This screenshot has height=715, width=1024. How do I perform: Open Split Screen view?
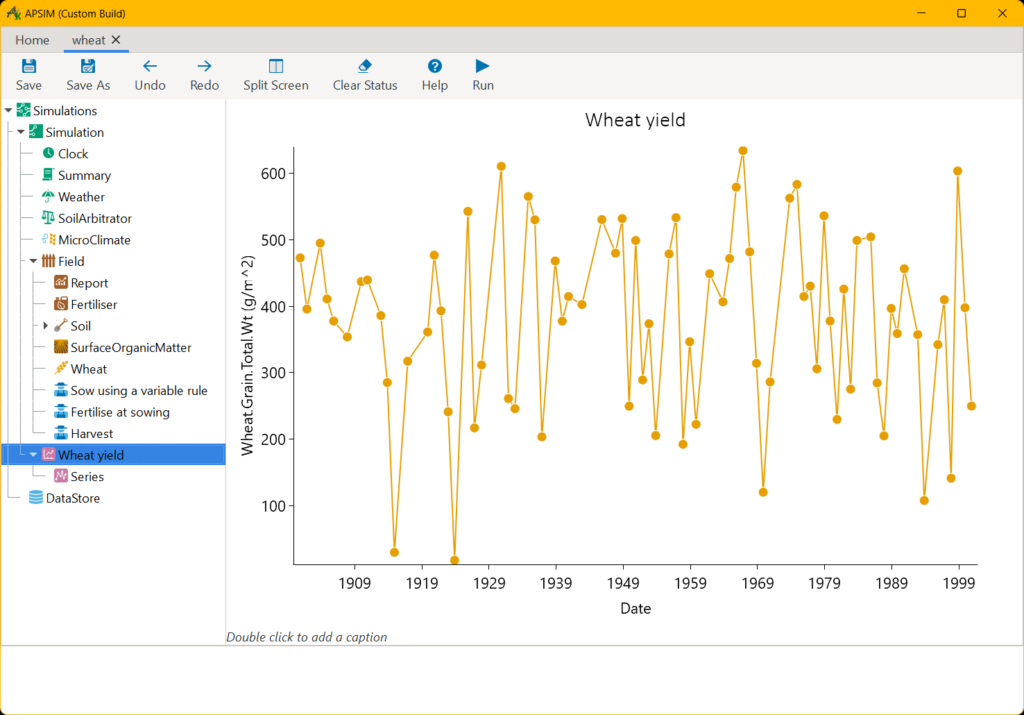coord(276,67)
